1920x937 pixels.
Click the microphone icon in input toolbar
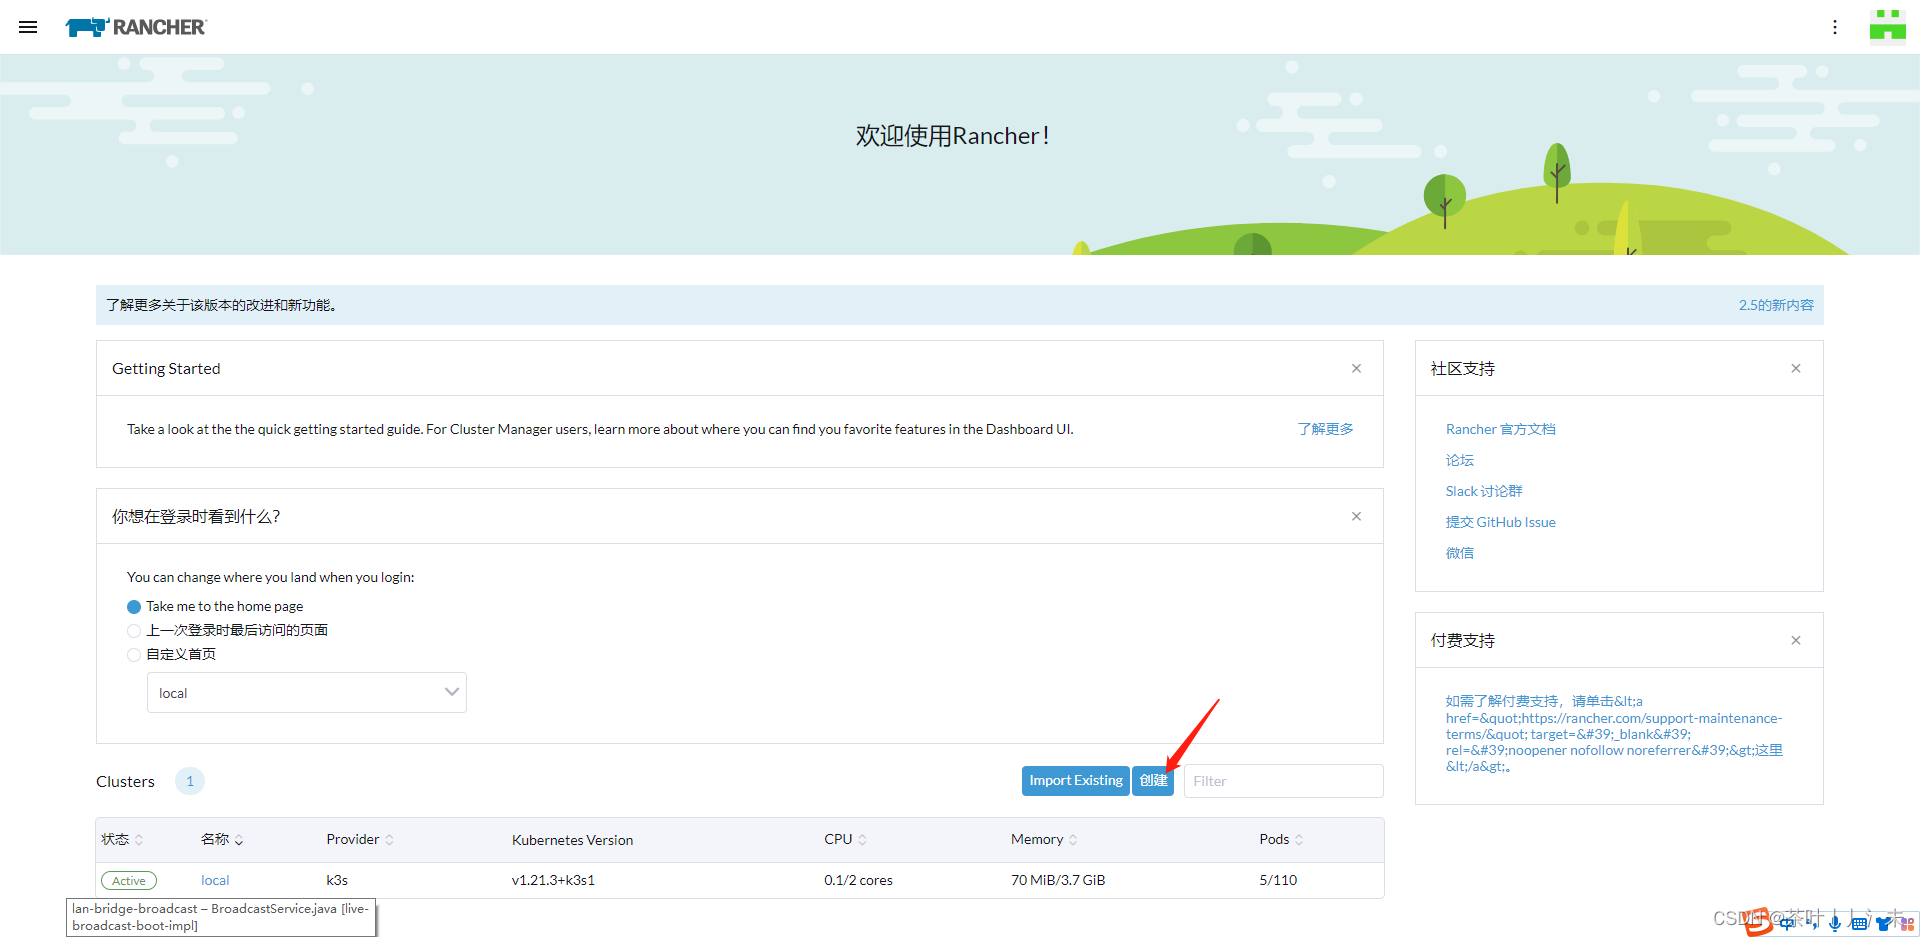click(1835, 923)
